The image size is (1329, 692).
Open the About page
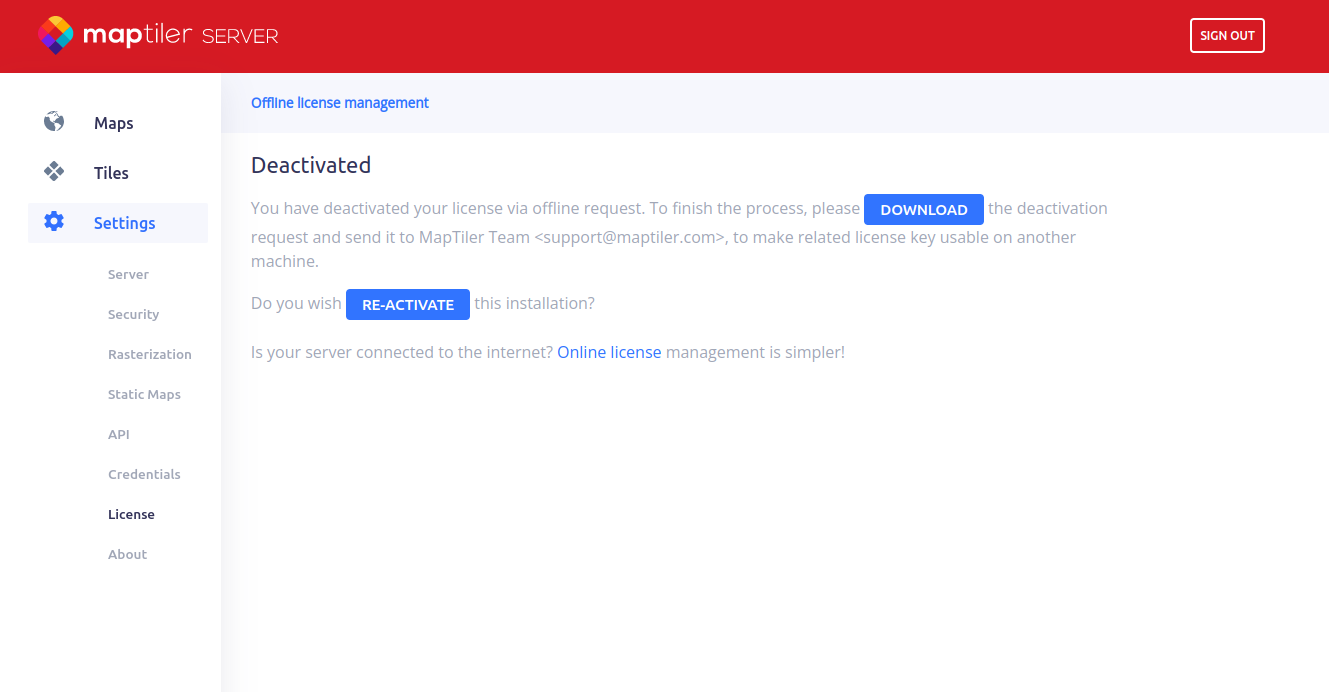[127, 554]
